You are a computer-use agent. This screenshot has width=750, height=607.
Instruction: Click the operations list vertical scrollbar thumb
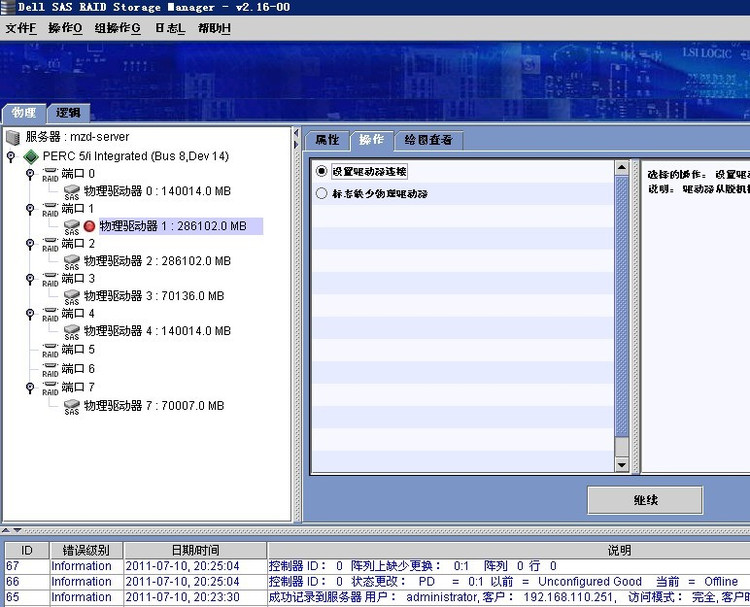point(621,306)
